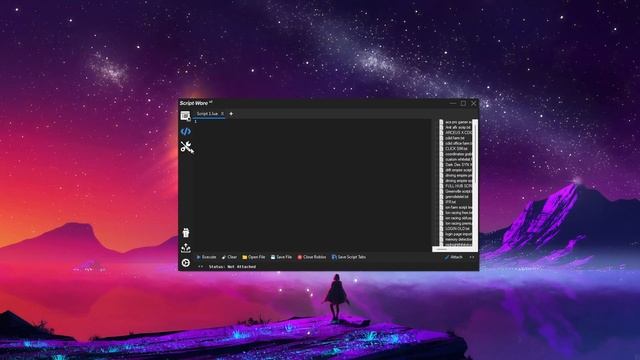Add a new script tab with plus
Screen dimensions: 640x360
tap(231, 114)
